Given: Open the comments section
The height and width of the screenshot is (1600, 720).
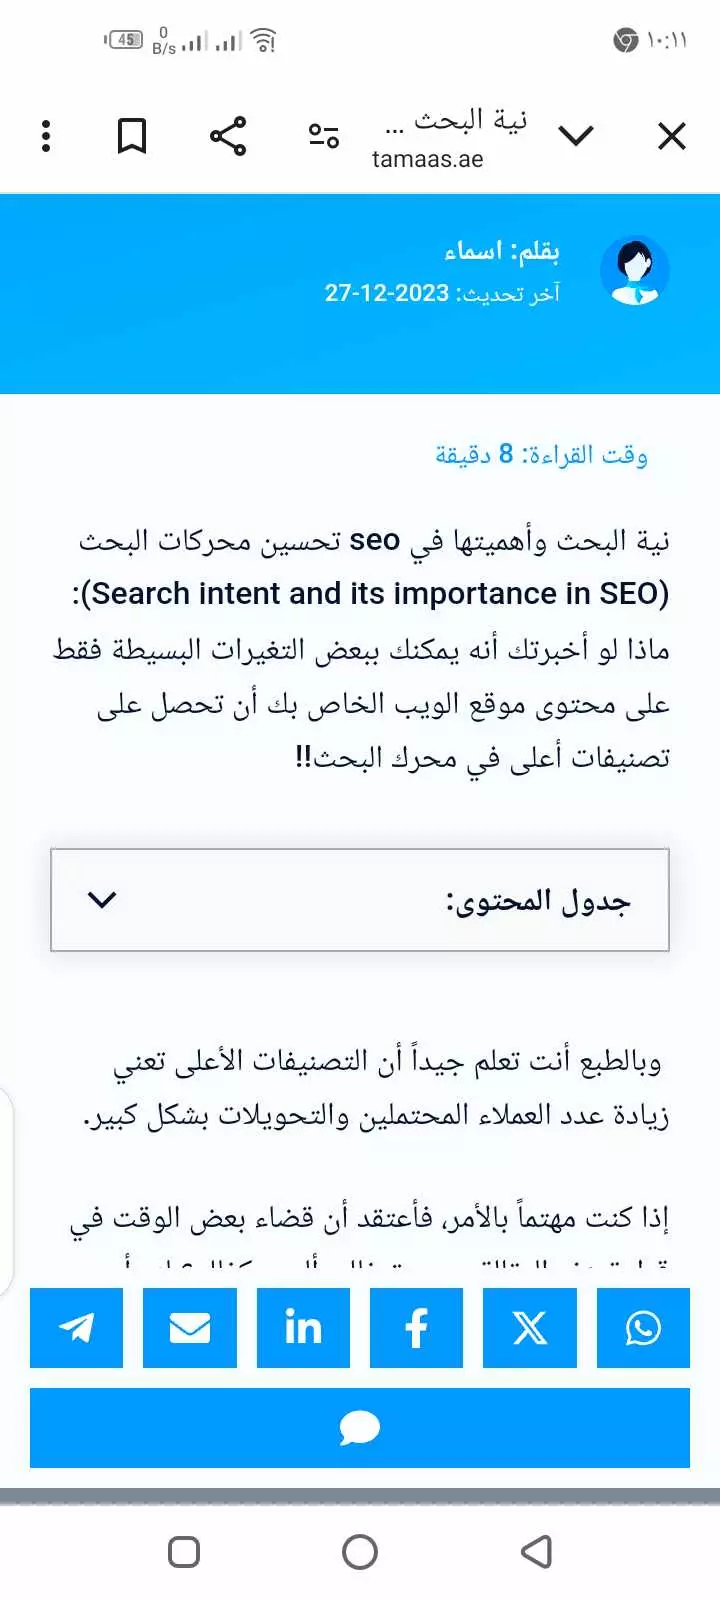Looking at the screenshot, I should [x=360, y=1428].
